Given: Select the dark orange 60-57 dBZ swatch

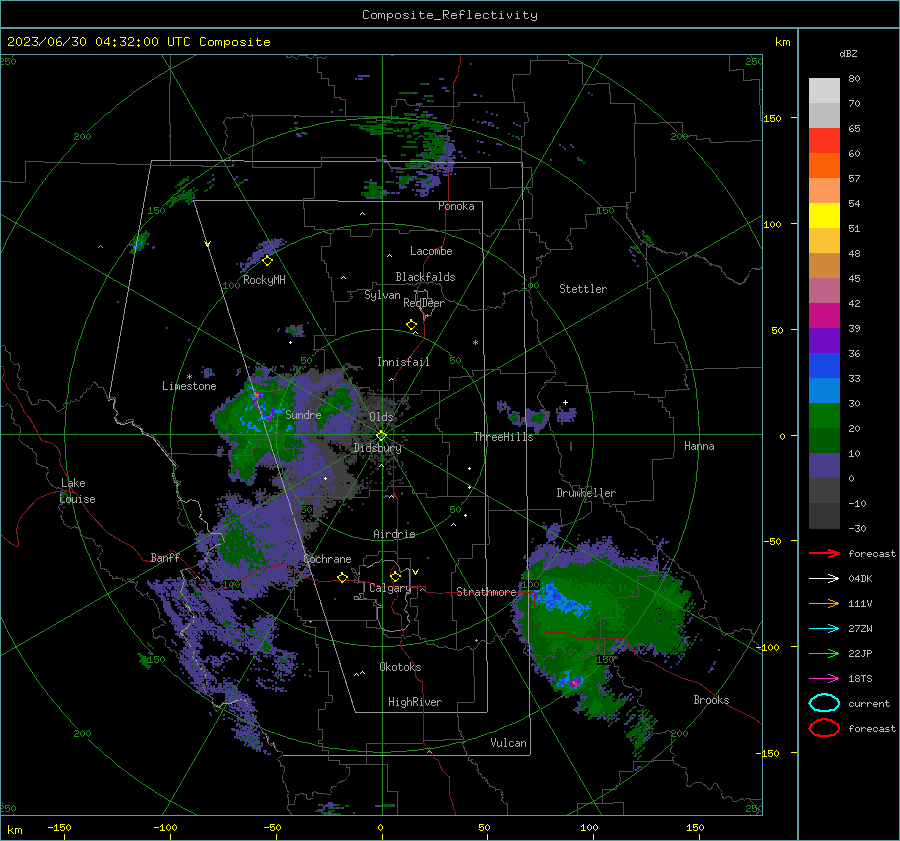Looking at the screenshot, I should [x=824, y=165].
